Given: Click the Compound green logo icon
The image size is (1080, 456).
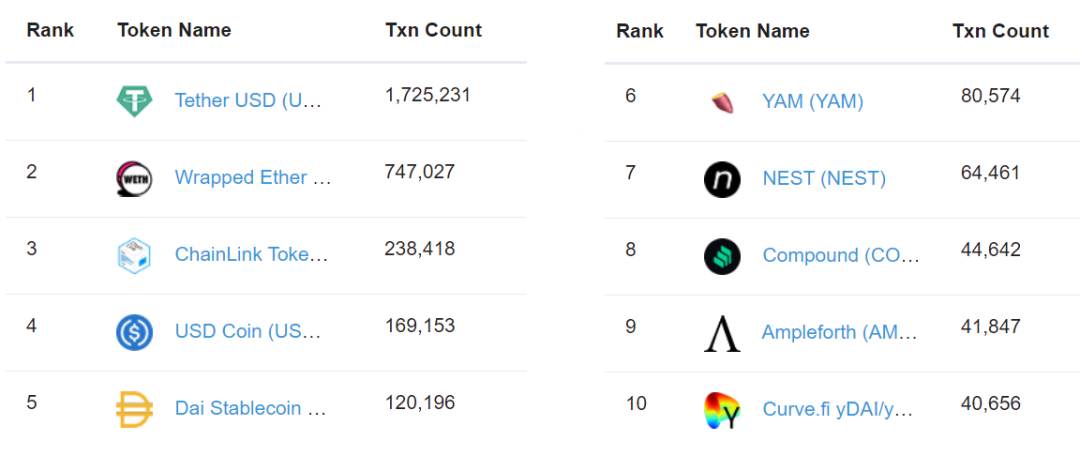Looking at the screenshot, I should [721, 255].
